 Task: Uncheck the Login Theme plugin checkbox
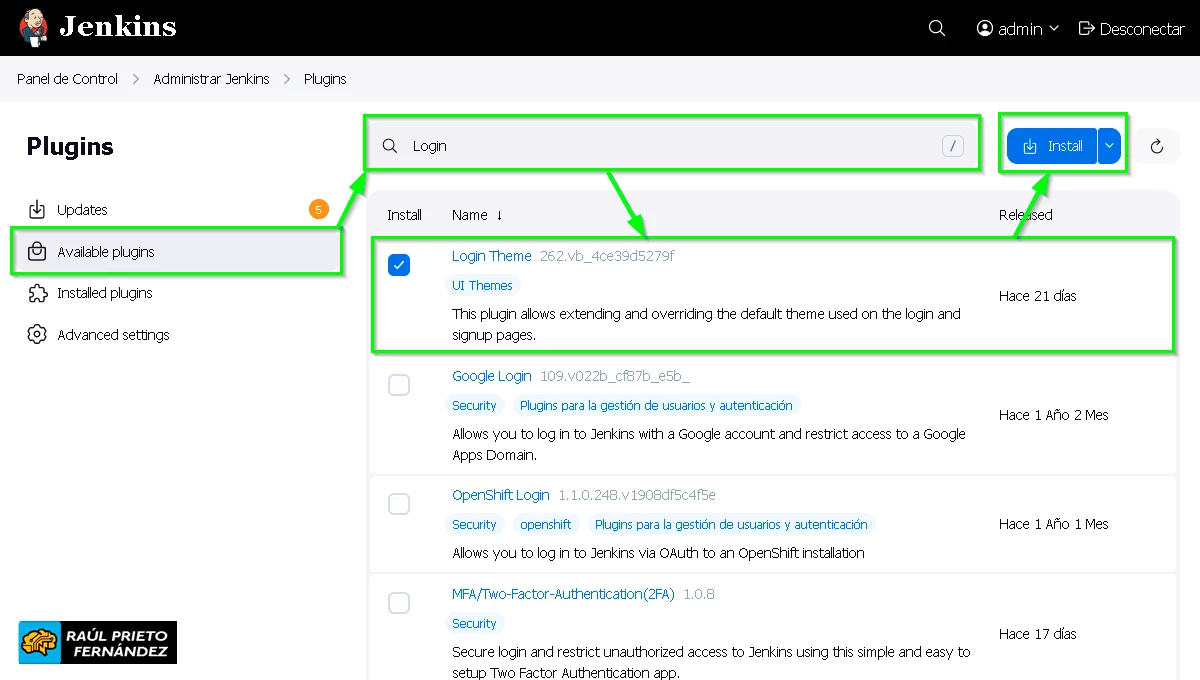[x=399, y=265]
